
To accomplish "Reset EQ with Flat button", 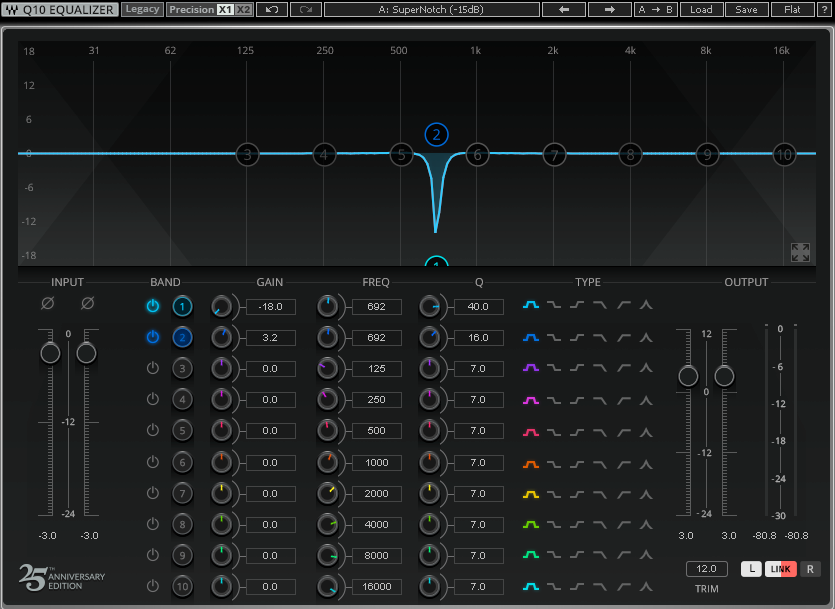I will 792,10.
